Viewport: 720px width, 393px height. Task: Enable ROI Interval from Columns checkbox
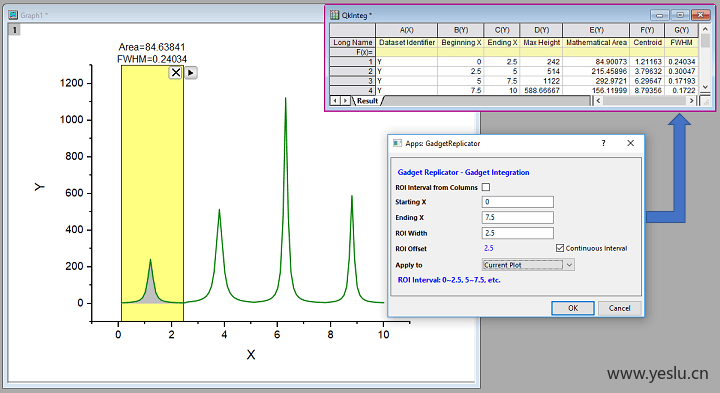[486, 187]
